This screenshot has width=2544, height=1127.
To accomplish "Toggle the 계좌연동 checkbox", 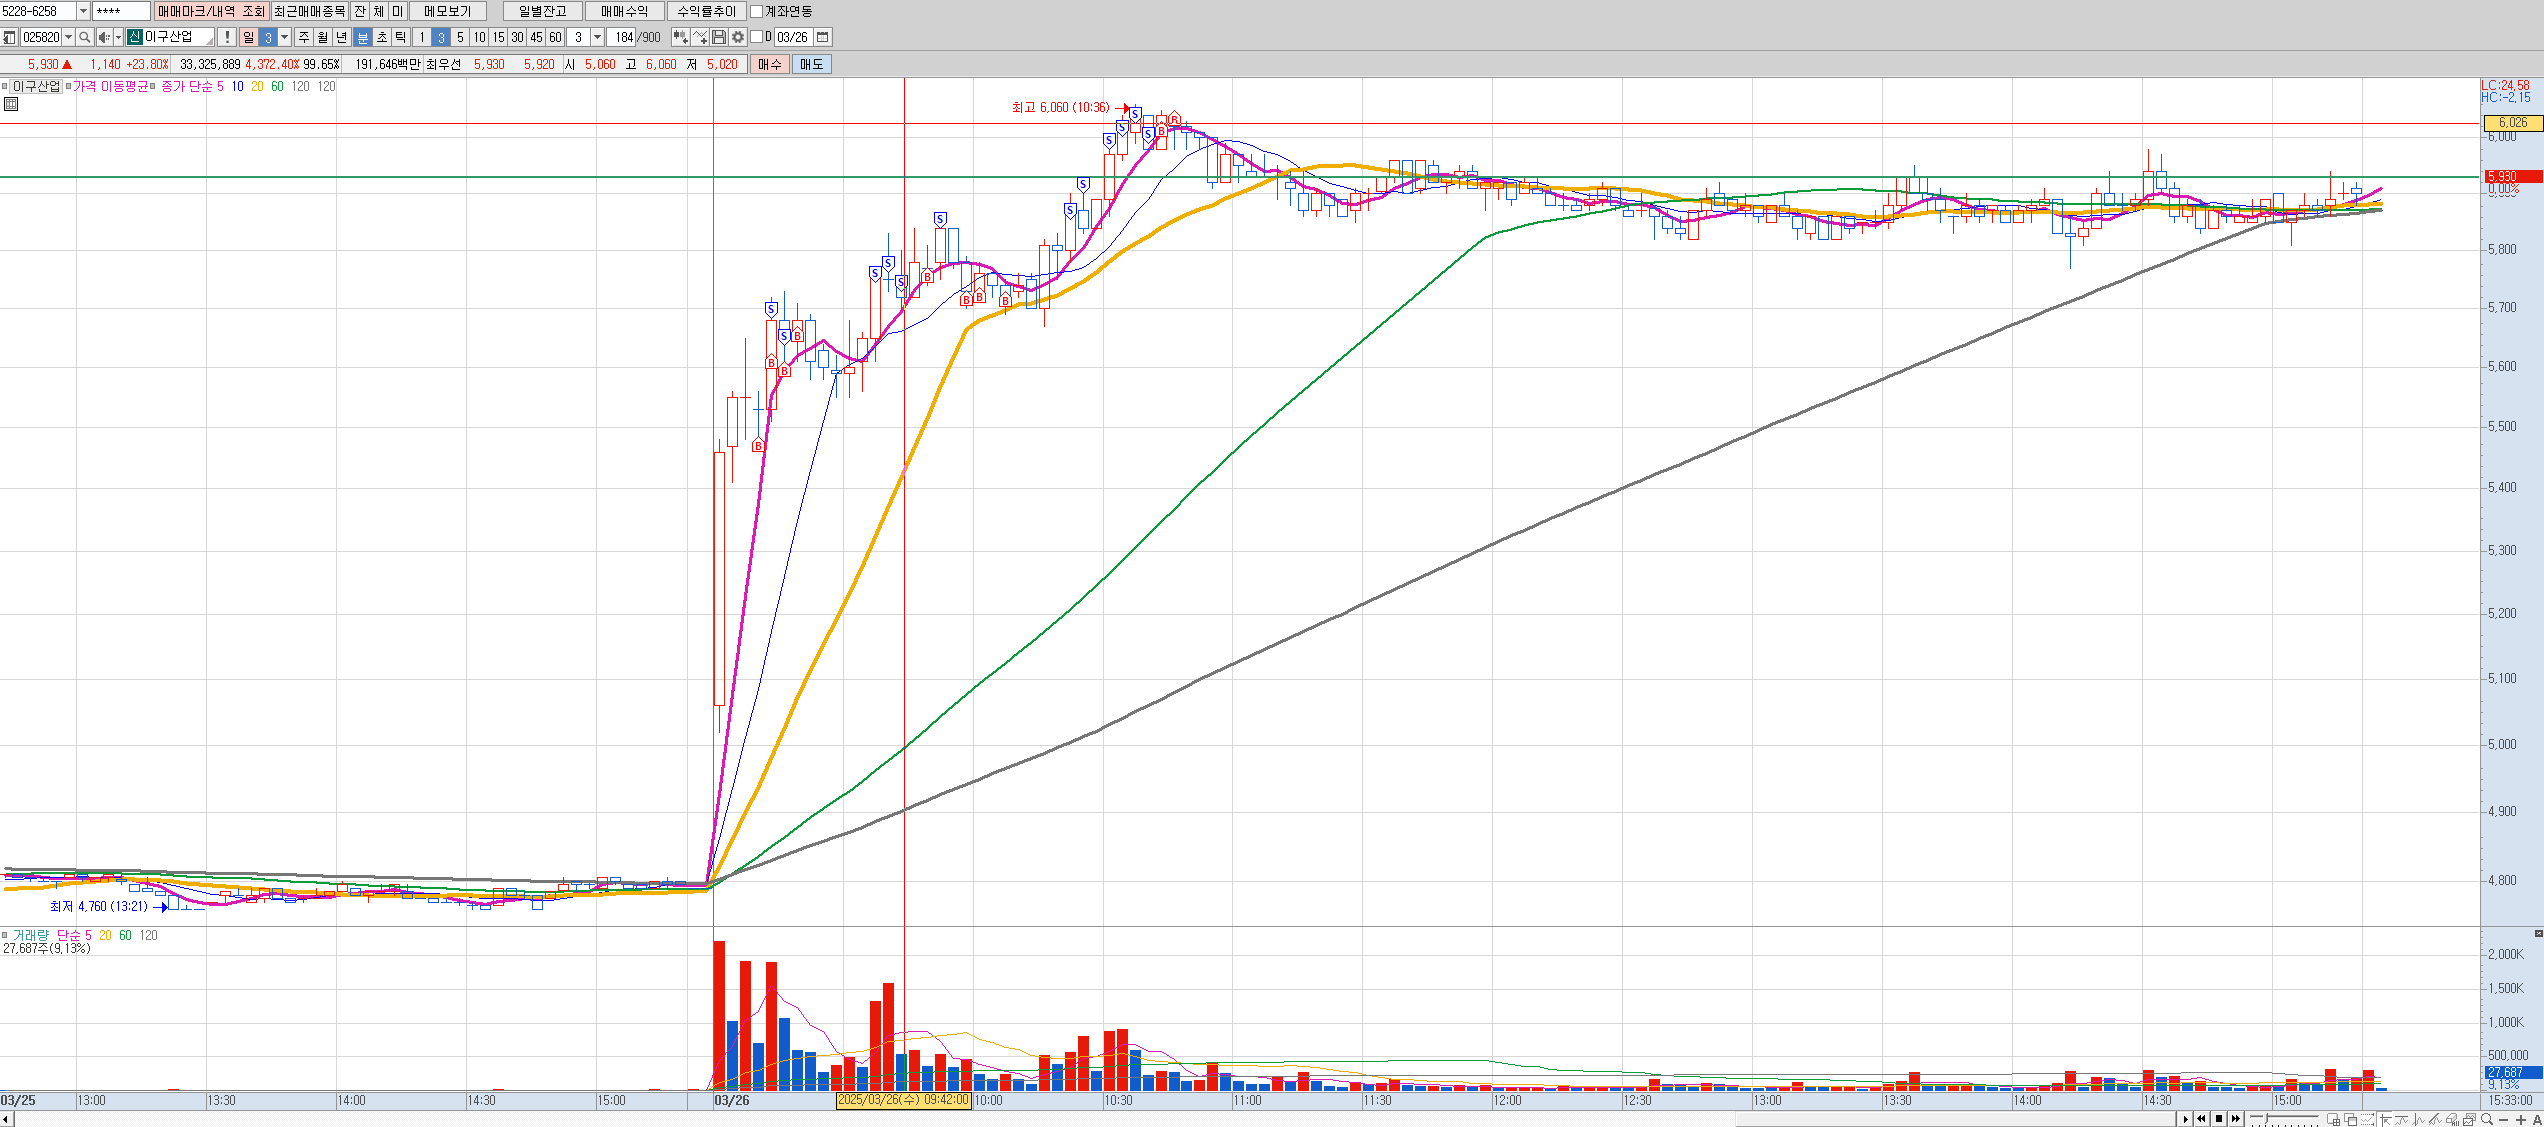I will coord(756,11).
